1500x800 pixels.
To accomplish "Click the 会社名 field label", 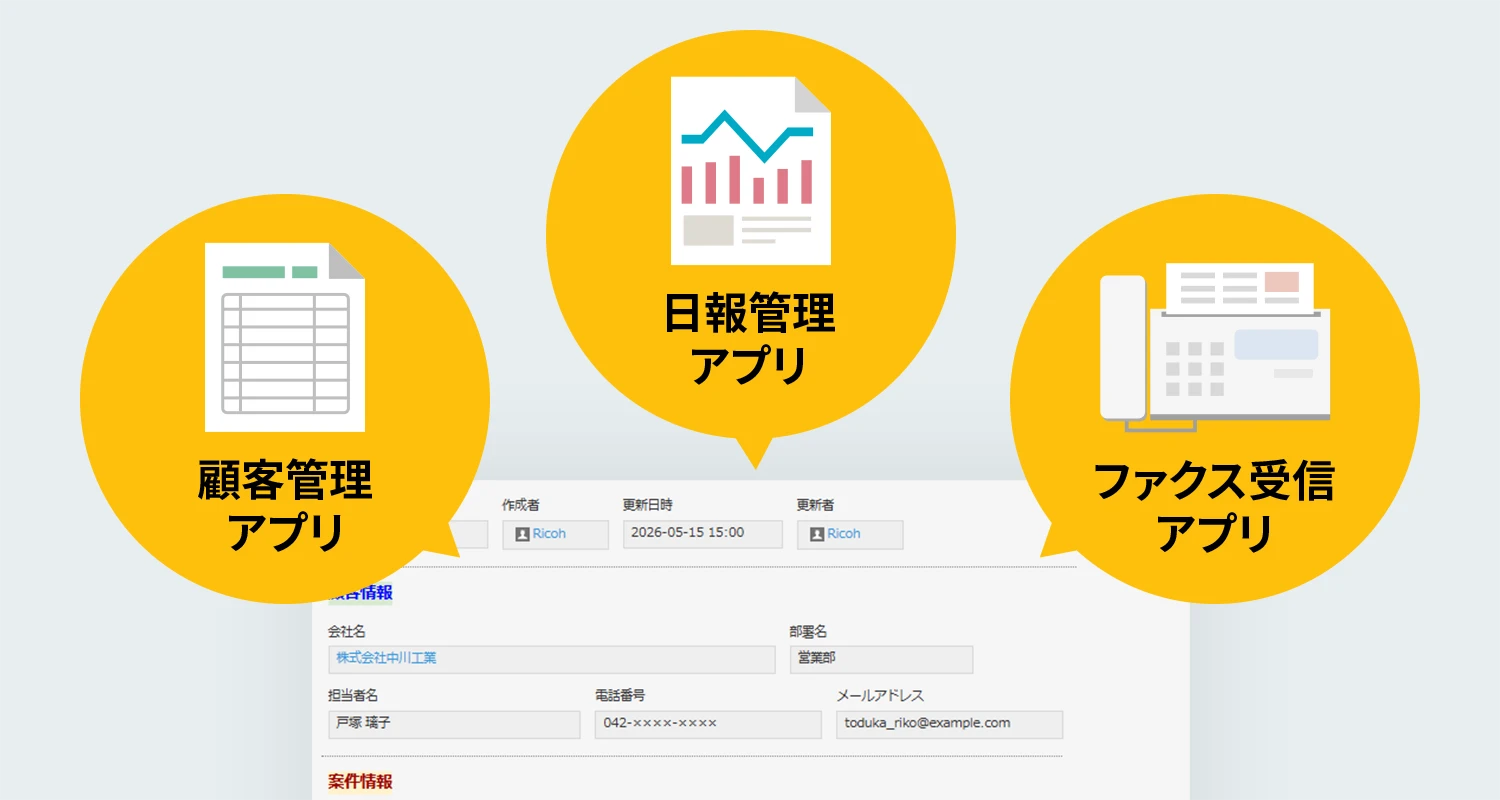I will (x=347, y=632).
